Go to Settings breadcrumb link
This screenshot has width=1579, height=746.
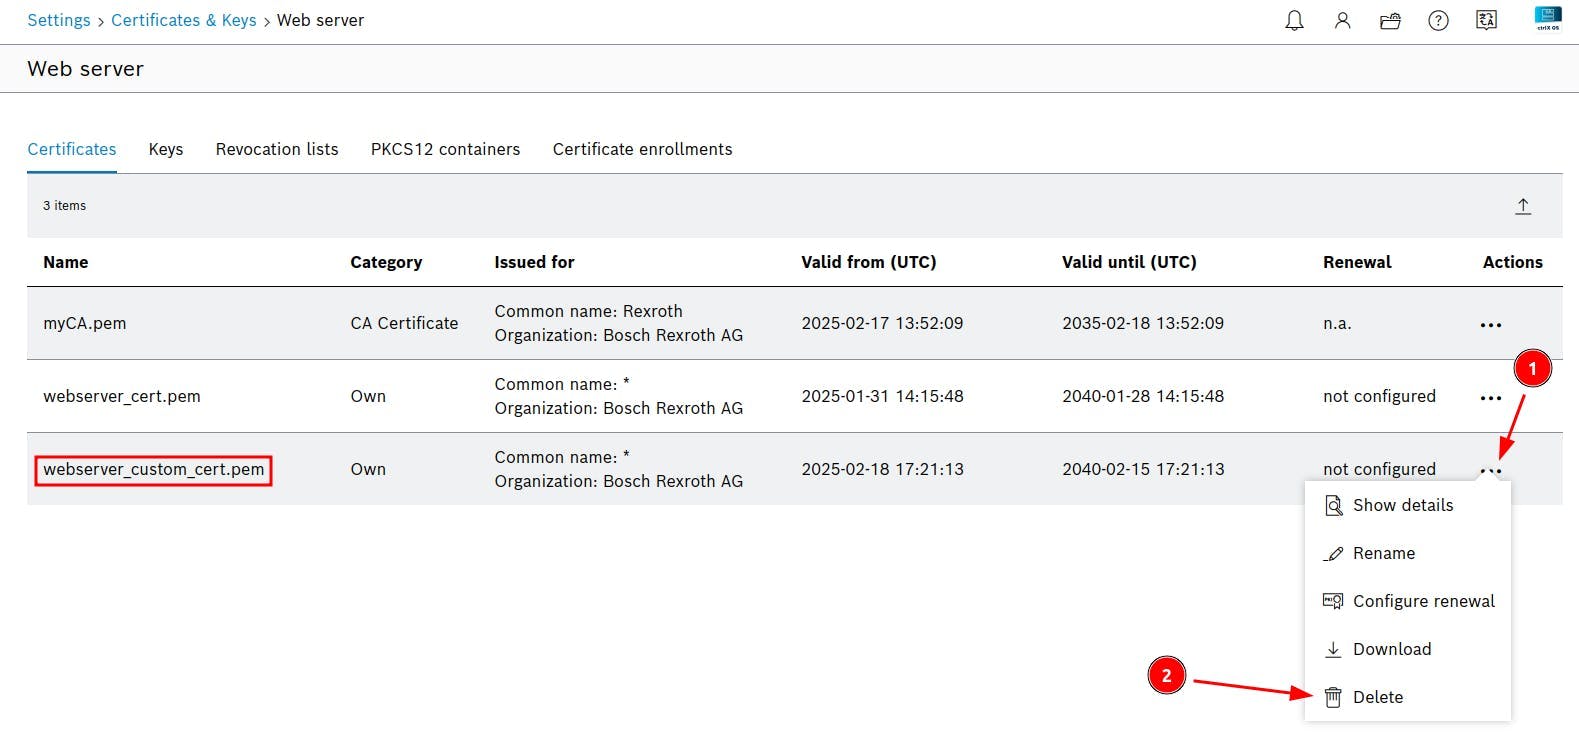[59, 20]
